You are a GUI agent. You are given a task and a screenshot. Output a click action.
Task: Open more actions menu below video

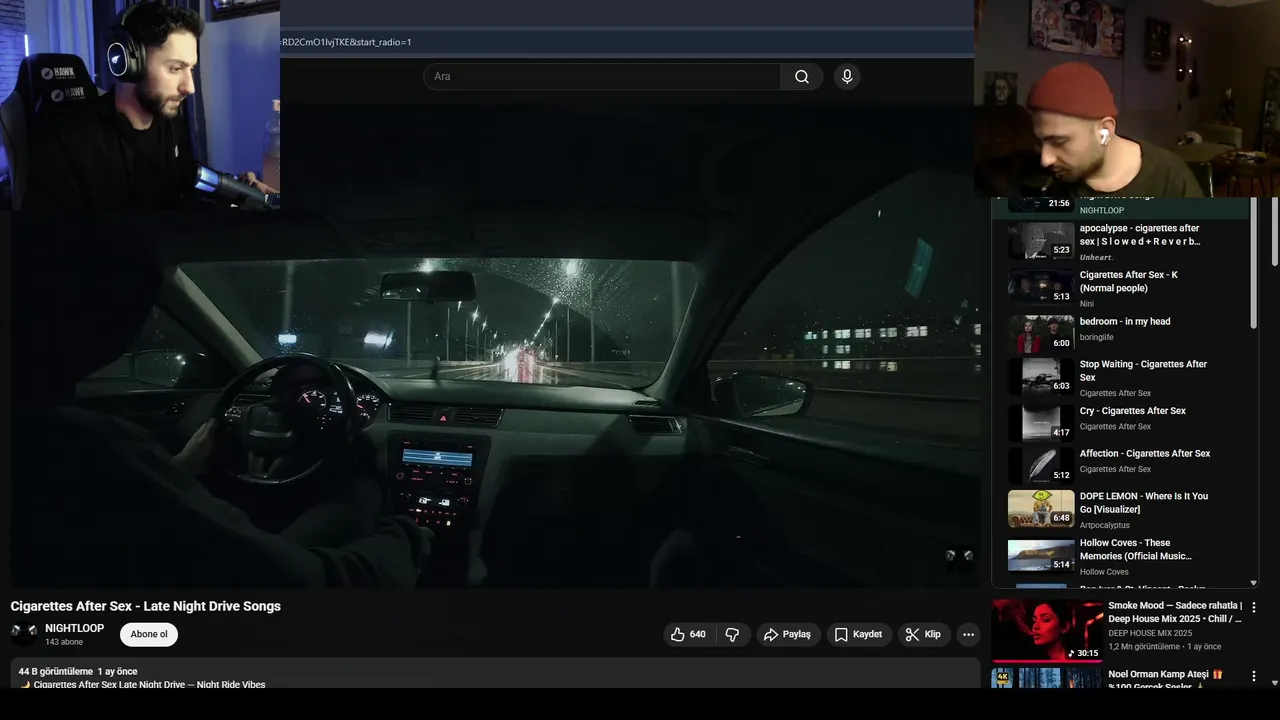968,634
